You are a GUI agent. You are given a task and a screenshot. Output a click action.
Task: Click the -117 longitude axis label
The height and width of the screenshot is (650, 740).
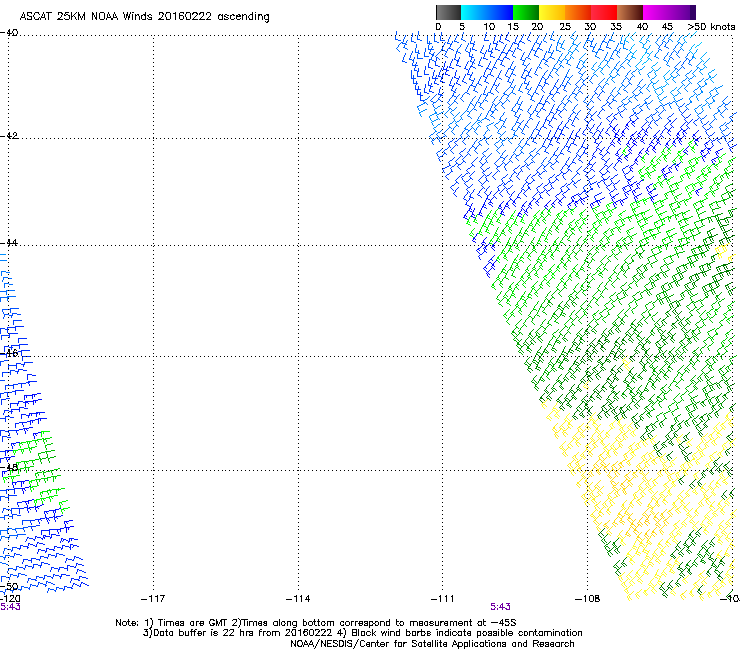(153, 599)
